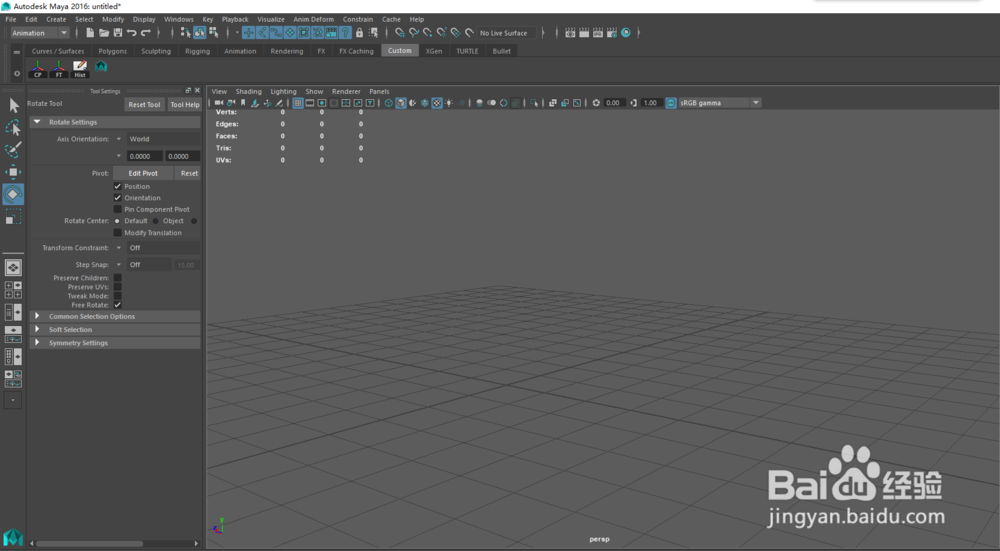Click the Maya logo icon at the bottom left
Screen dimensions: 1000x551
[x=13, y=537]
